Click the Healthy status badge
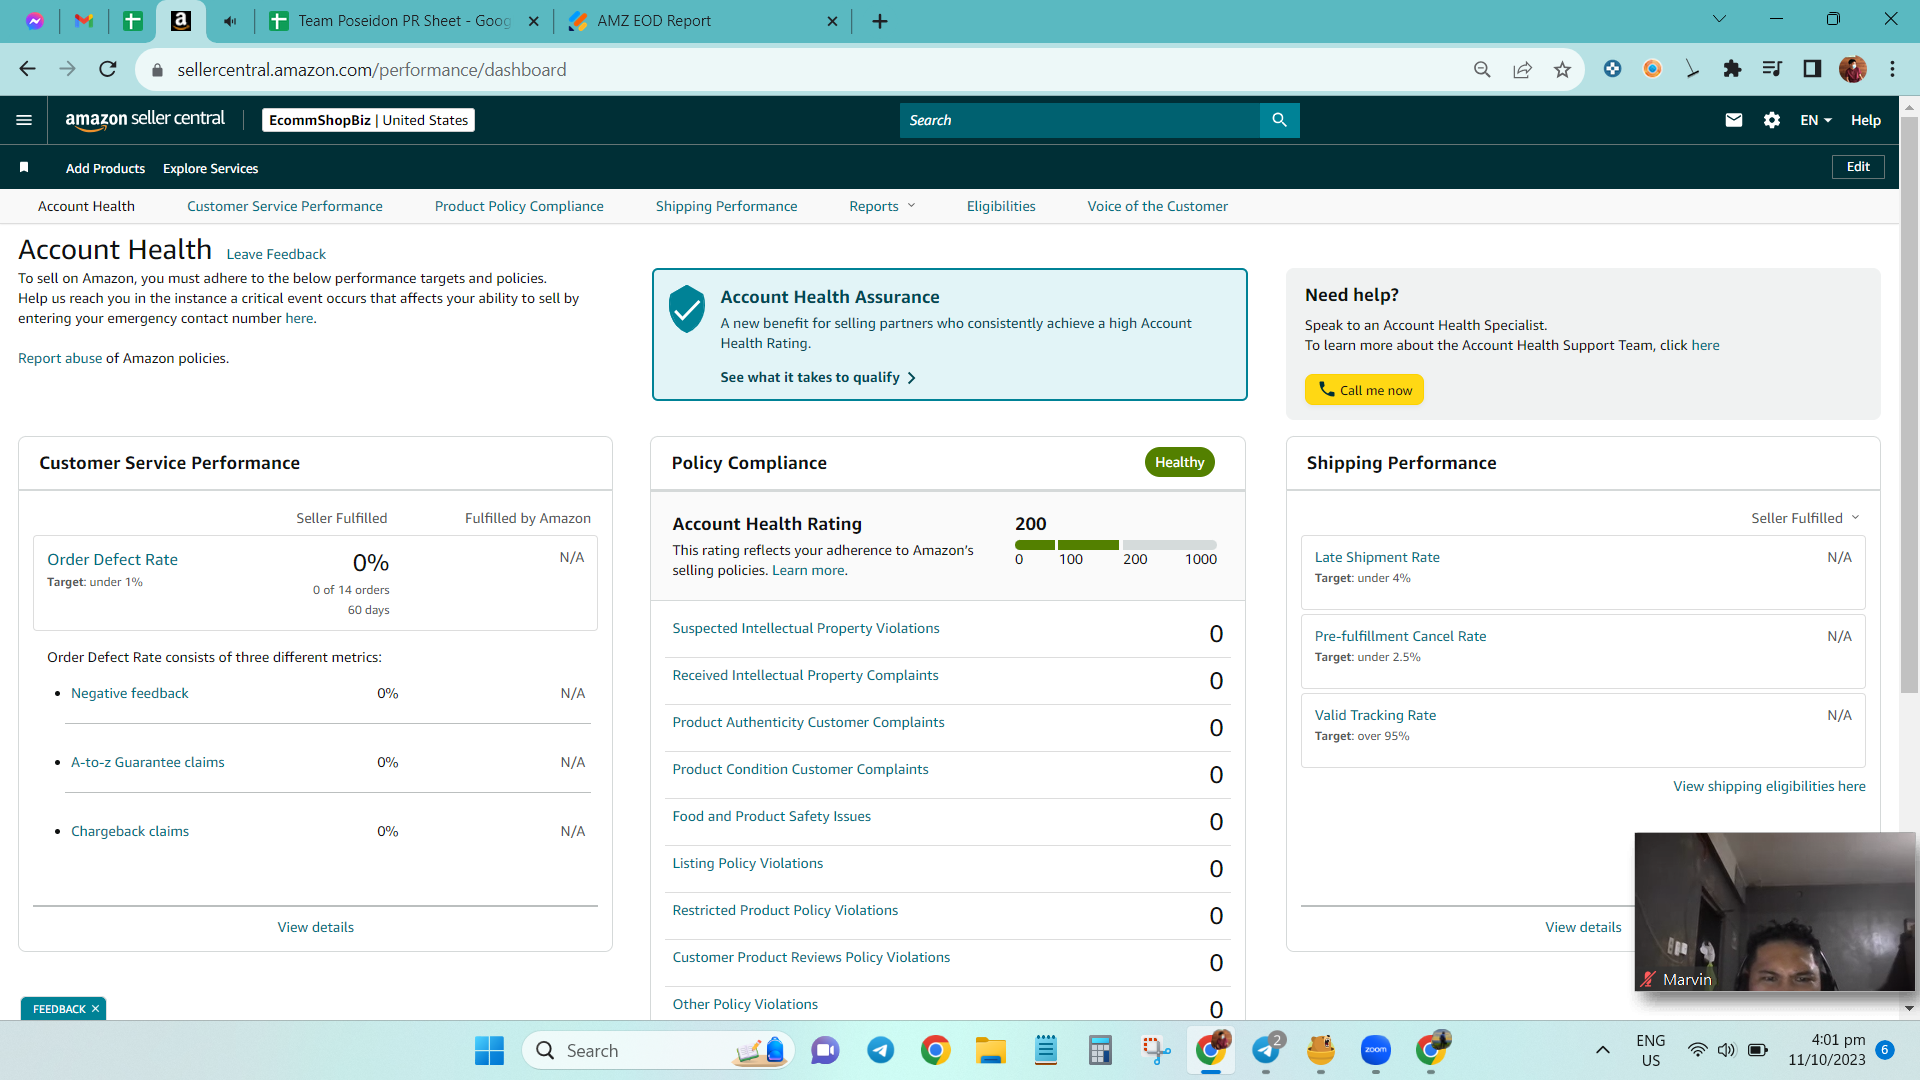This screenshot has width=1920, height=1080. tap(1179, 462)
